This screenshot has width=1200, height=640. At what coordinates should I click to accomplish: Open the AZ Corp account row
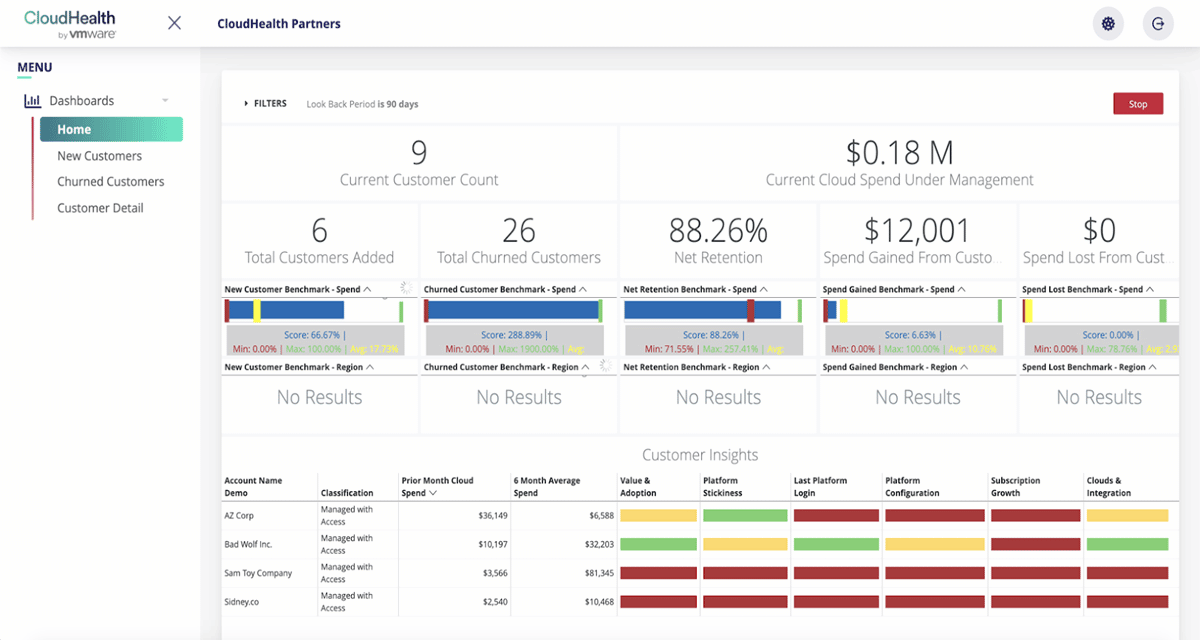(696, 516)
